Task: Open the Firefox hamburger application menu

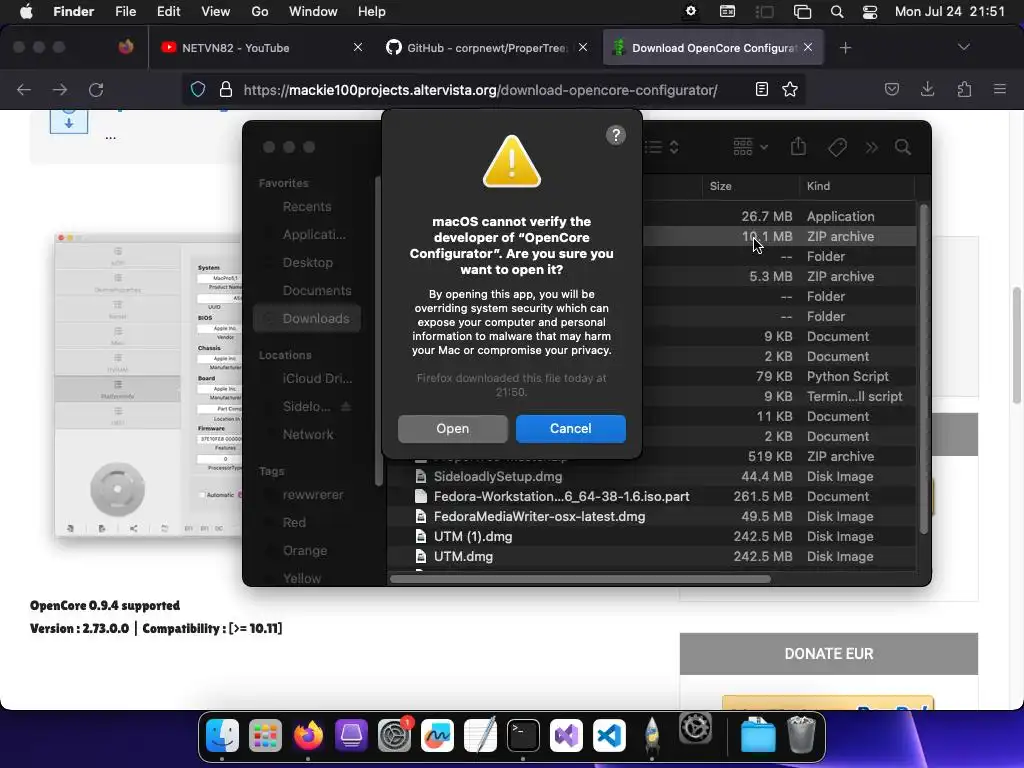Action: pos(999,89)
